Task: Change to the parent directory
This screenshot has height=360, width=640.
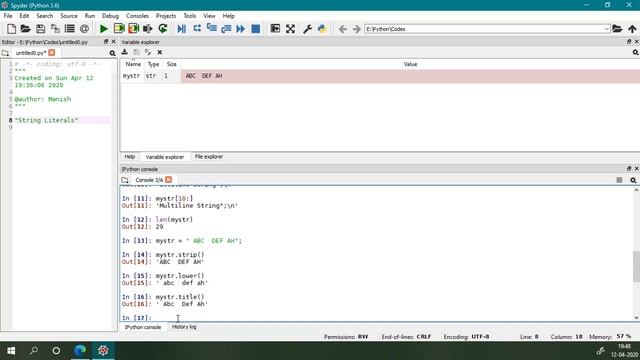Action: [x=632, y=29]
